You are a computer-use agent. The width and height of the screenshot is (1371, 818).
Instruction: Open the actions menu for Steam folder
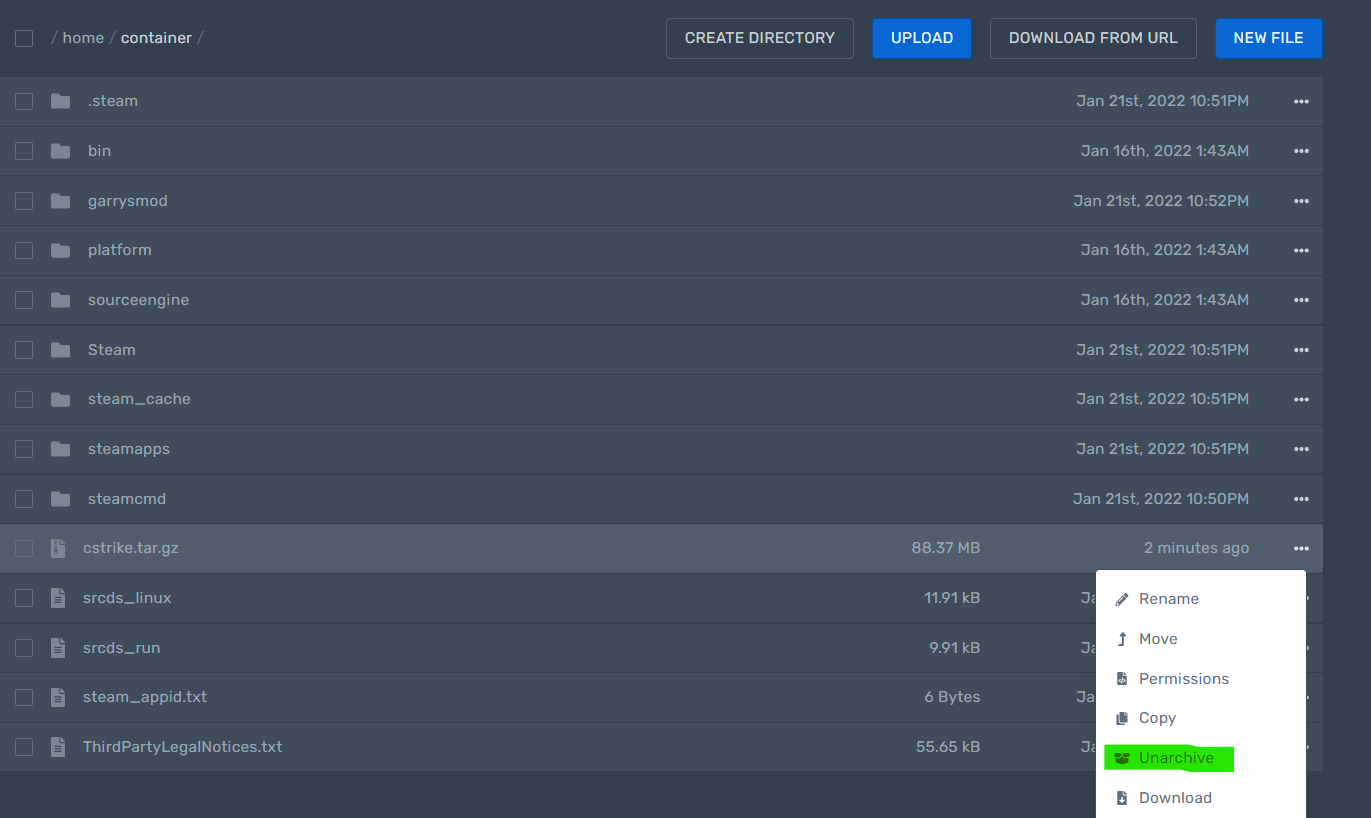click(x=1301, y=349)
